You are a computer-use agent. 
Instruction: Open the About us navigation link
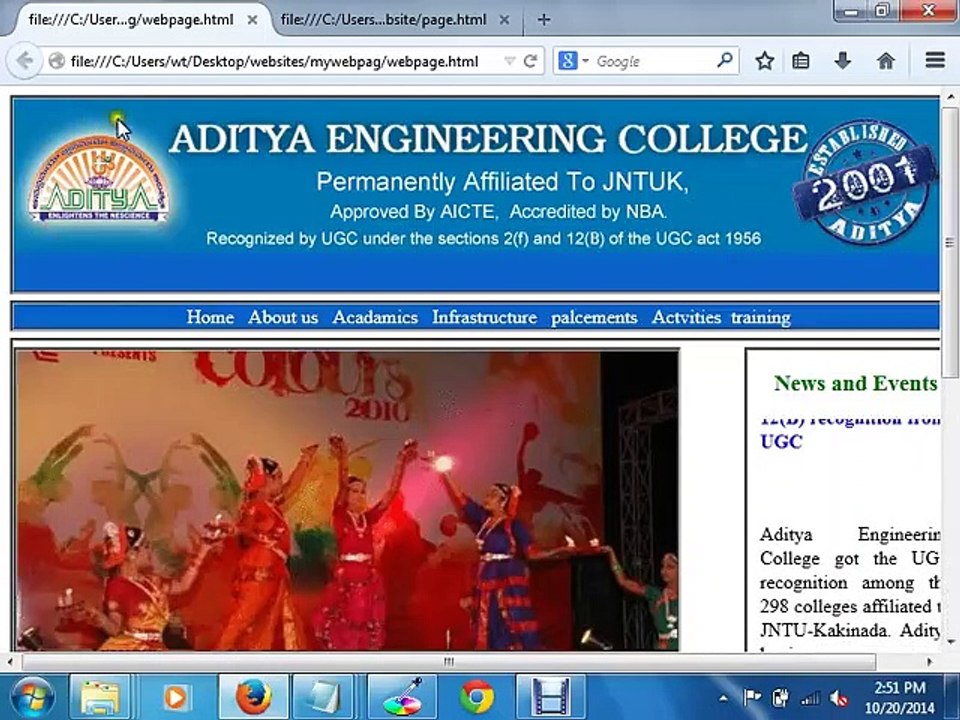click(x=283, y=317)
